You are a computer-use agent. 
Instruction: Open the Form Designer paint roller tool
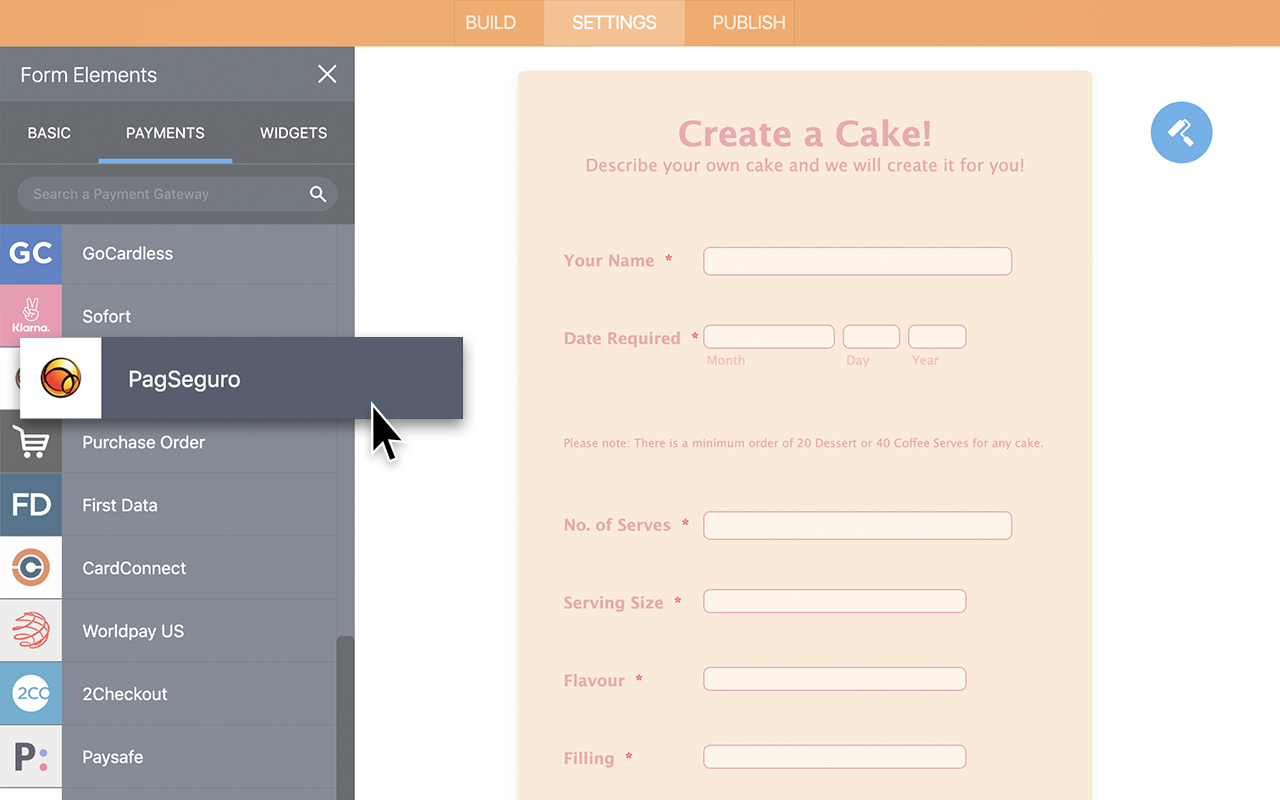1181,132
